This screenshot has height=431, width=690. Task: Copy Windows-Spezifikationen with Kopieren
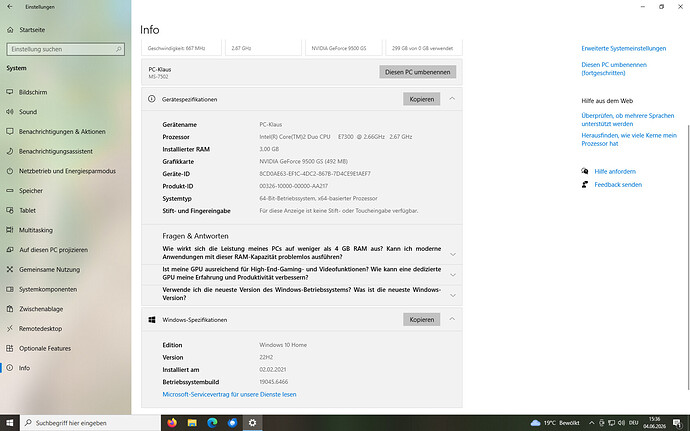point(422,320)
